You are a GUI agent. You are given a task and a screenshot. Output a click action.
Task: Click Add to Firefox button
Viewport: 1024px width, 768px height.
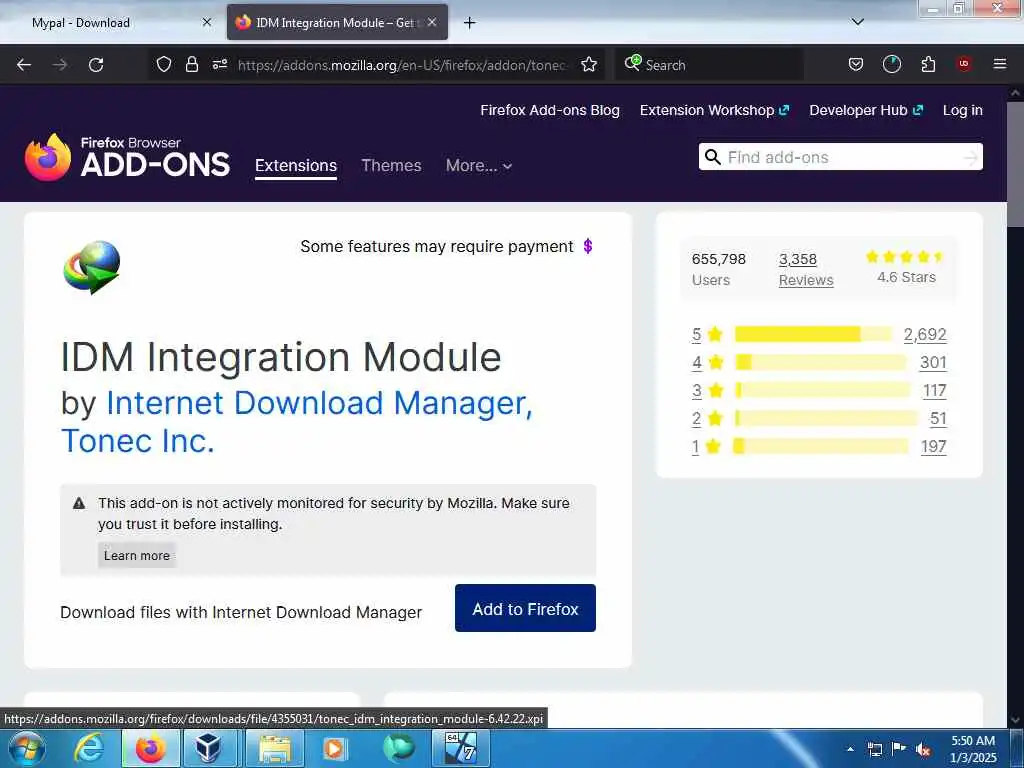point(525,608)
